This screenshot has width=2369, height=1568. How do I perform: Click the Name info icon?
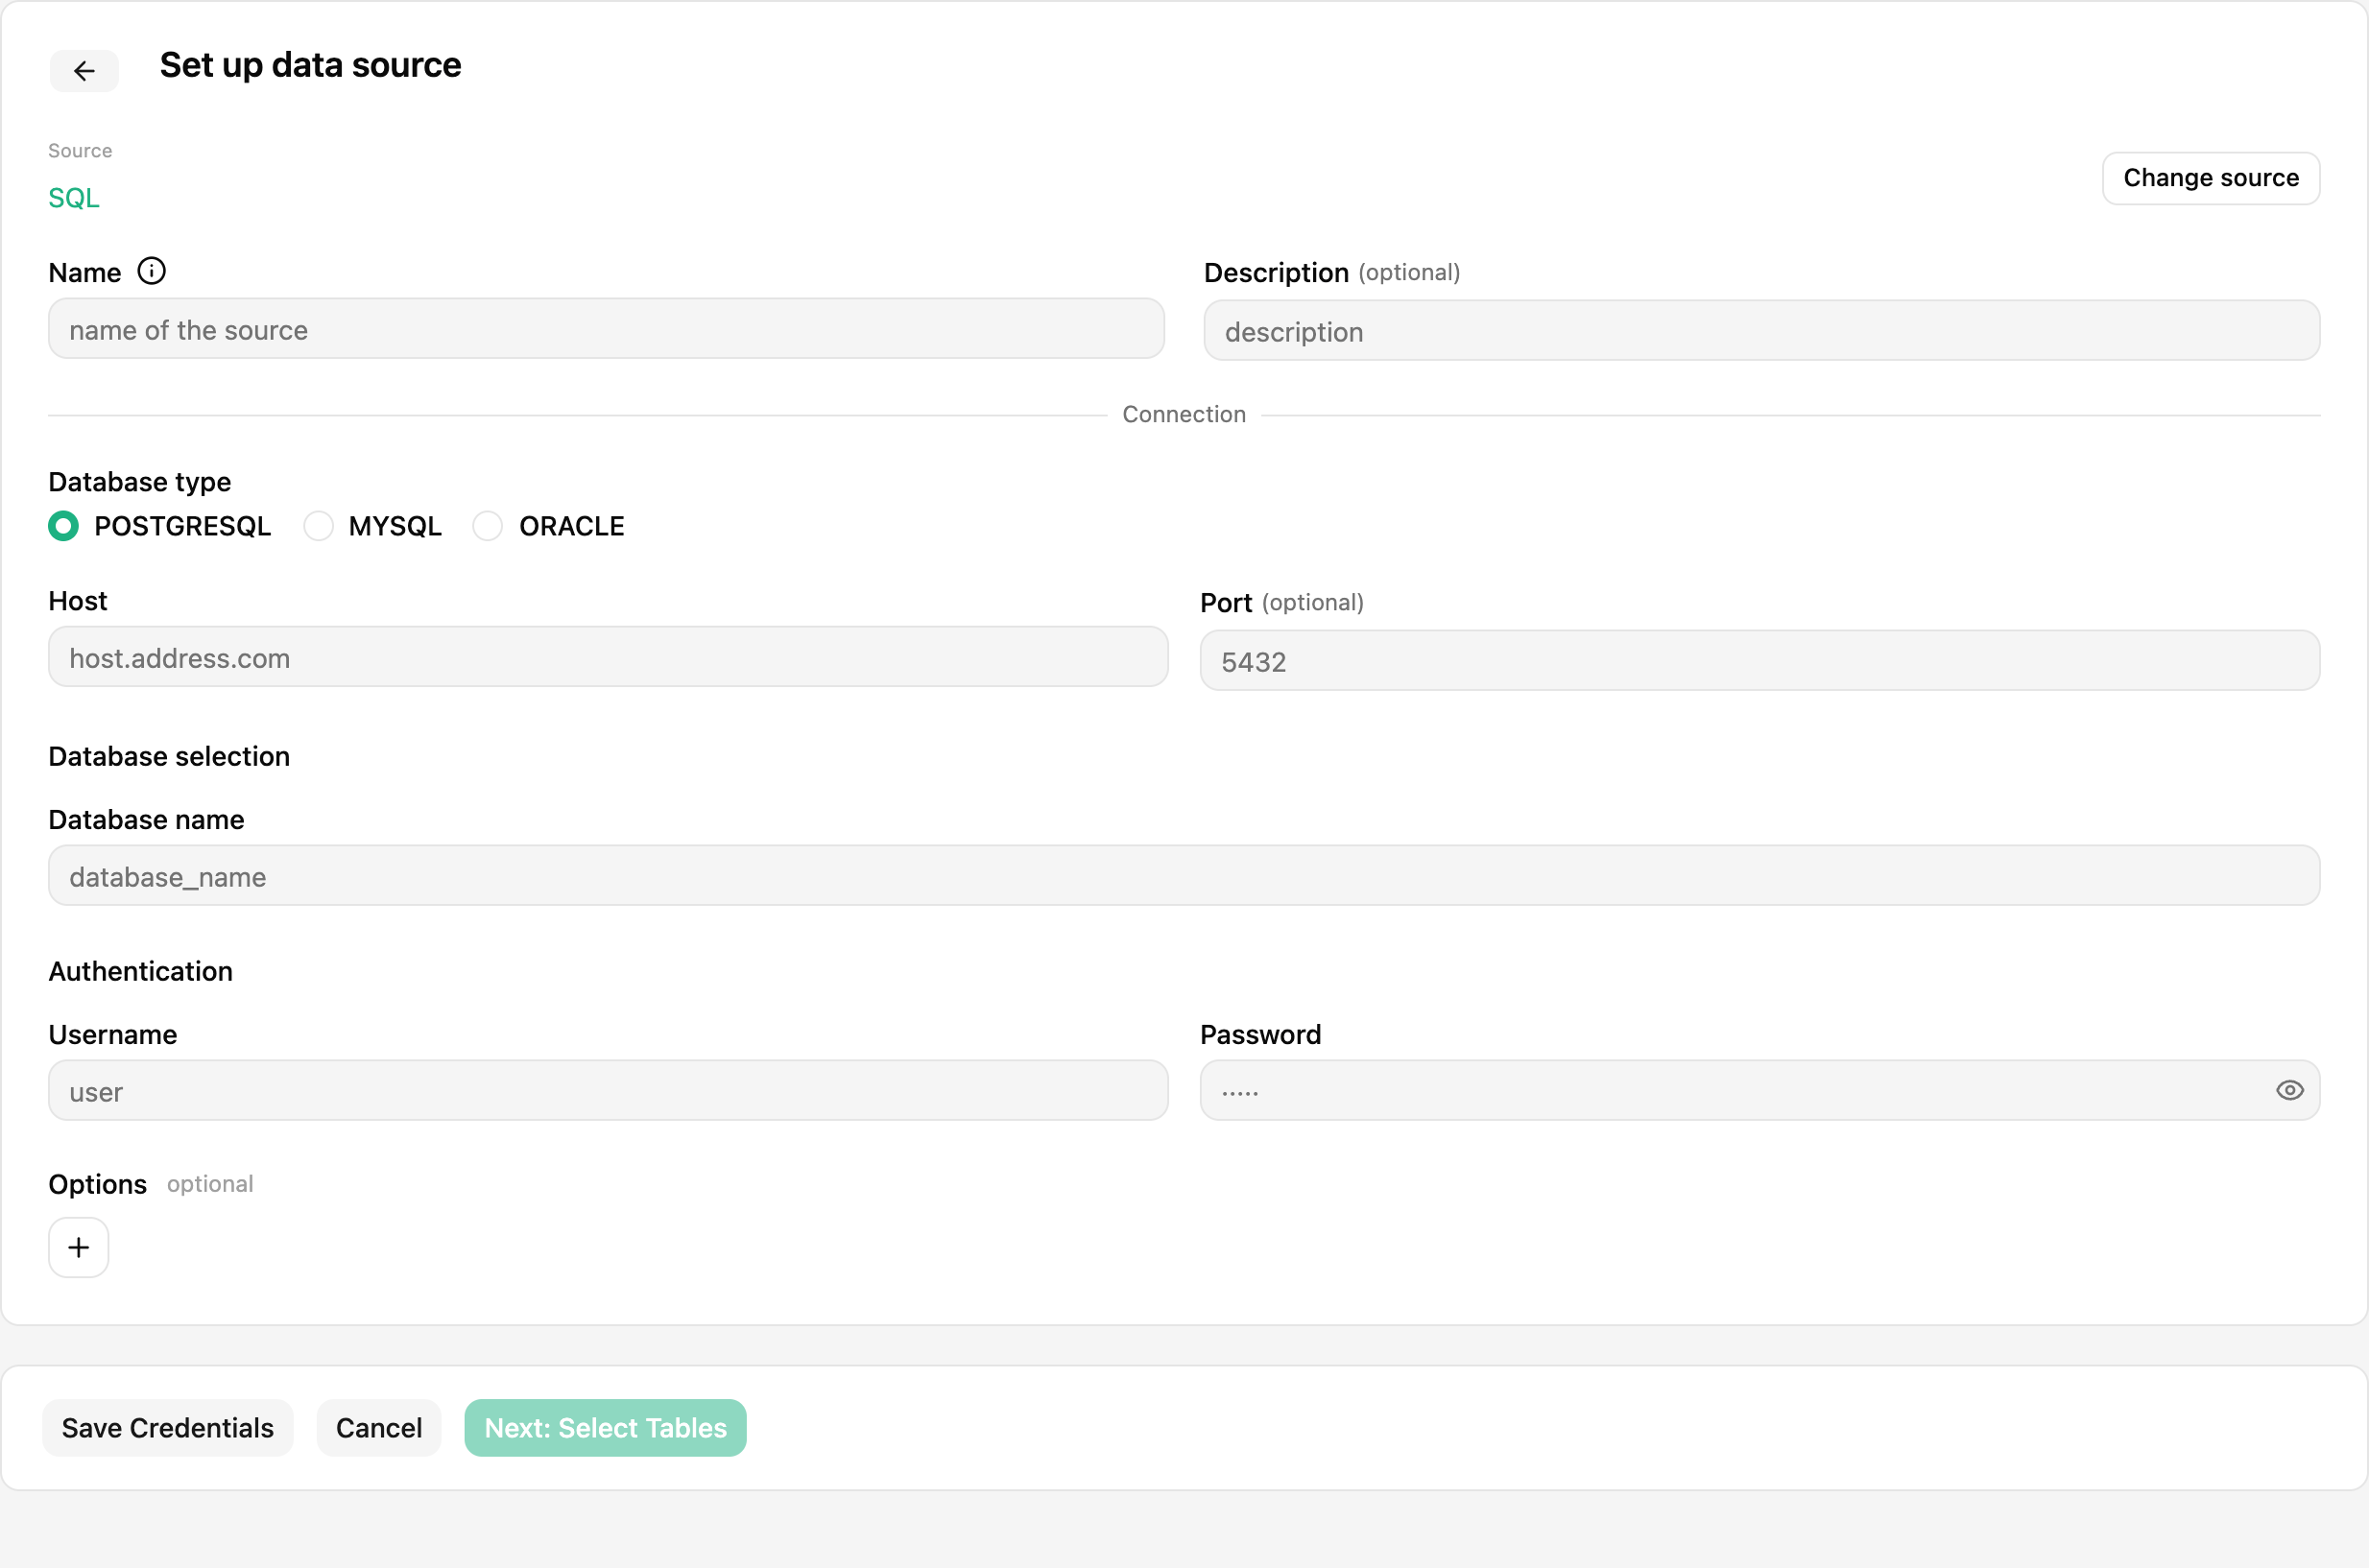coord(152,271)
